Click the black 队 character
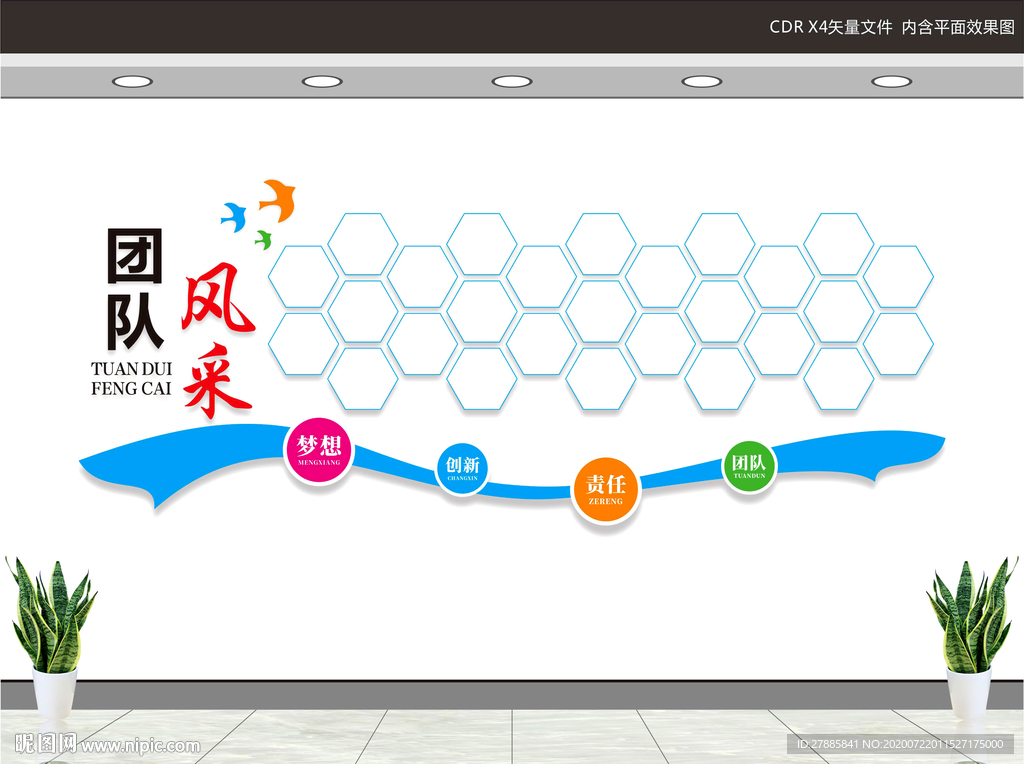The image size is (1024, 764). pyautogui.click(x=135, y=321)
